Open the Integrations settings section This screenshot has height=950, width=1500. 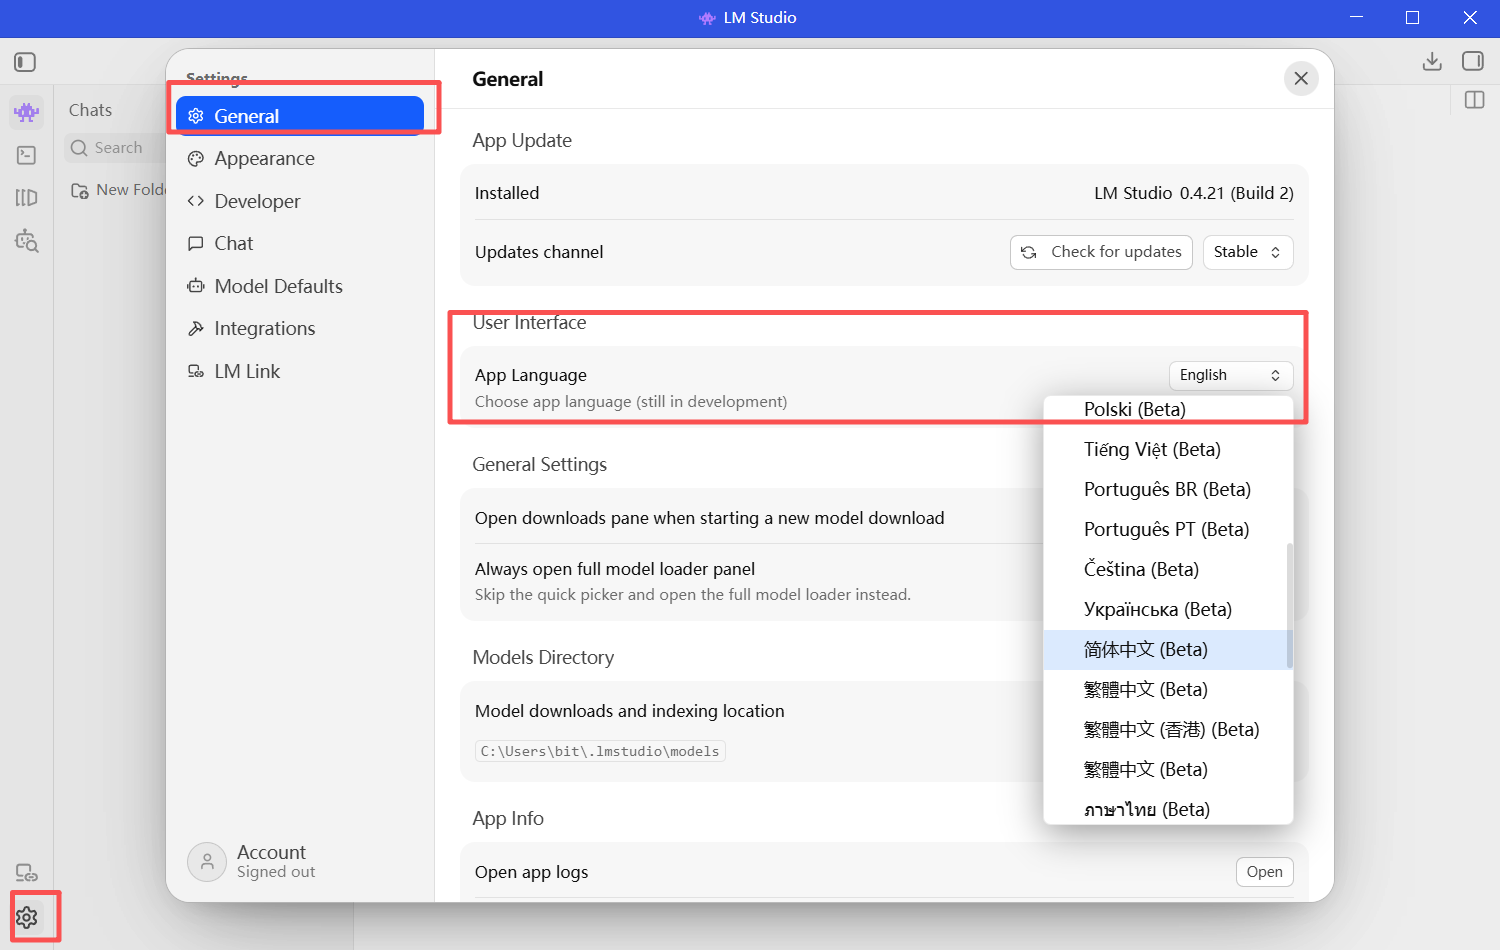[300, 328]
